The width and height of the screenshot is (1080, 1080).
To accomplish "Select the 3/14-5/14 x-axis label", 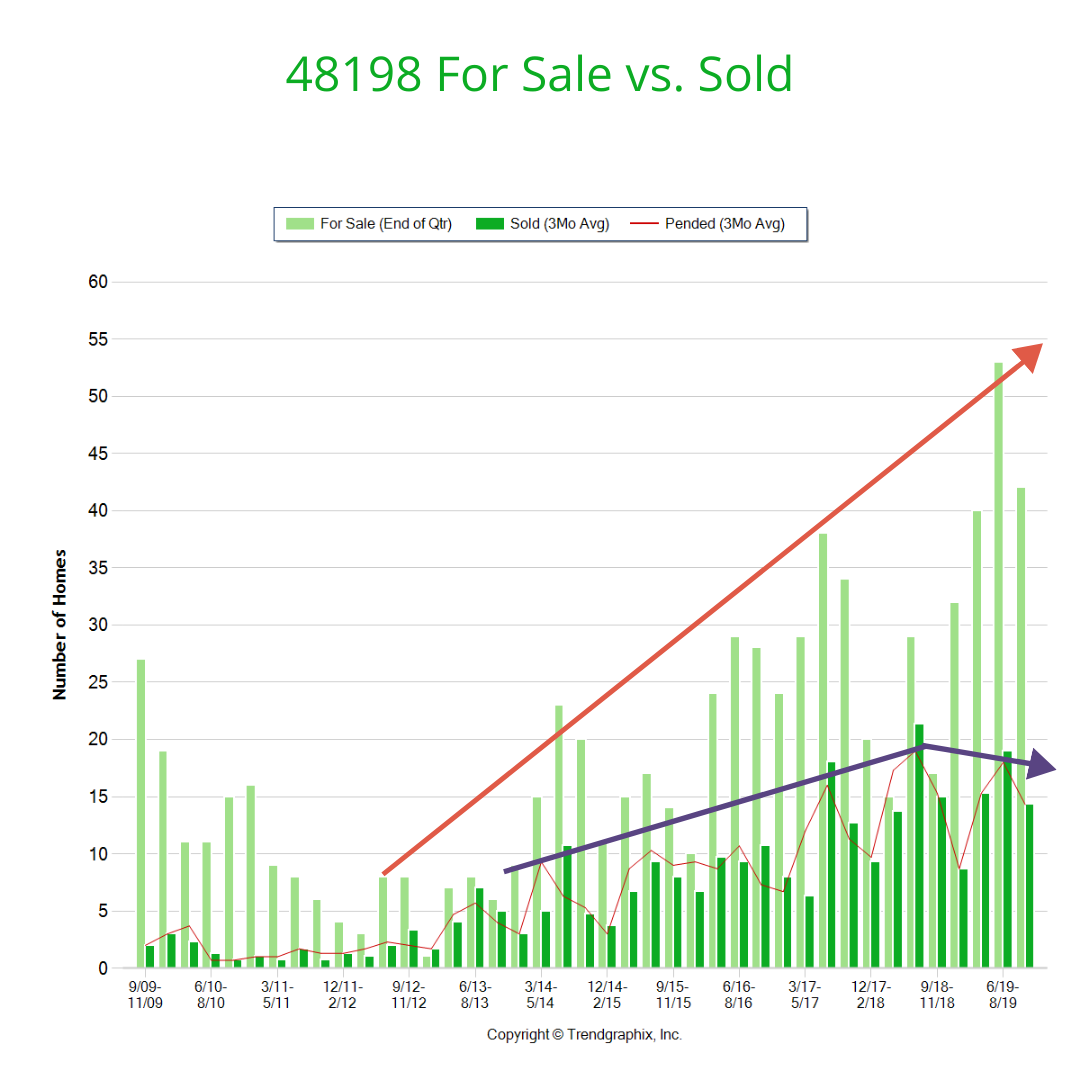I will (541, 994).
